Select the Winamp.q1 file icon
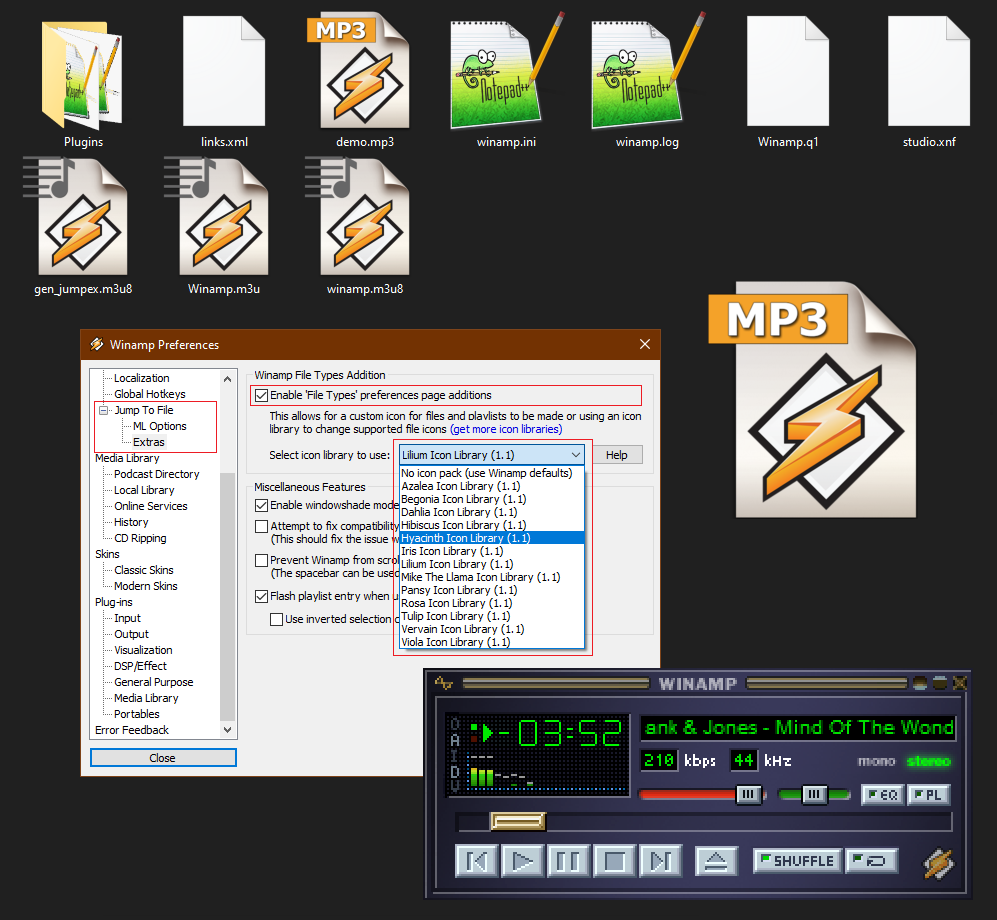Viewport: 997px width, 920px height. click(788, 71)
